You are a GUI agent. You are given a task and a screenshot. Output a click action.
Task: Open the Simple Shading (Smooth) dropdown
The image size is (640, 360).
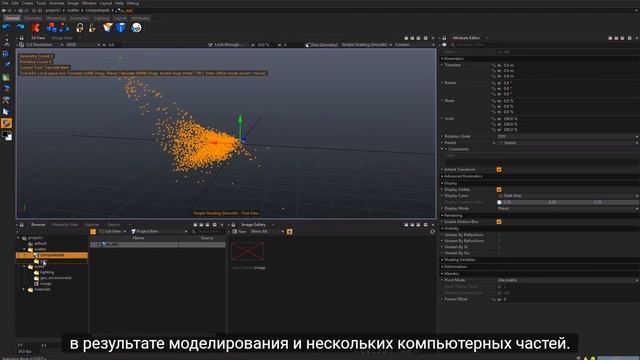(367, 45)
